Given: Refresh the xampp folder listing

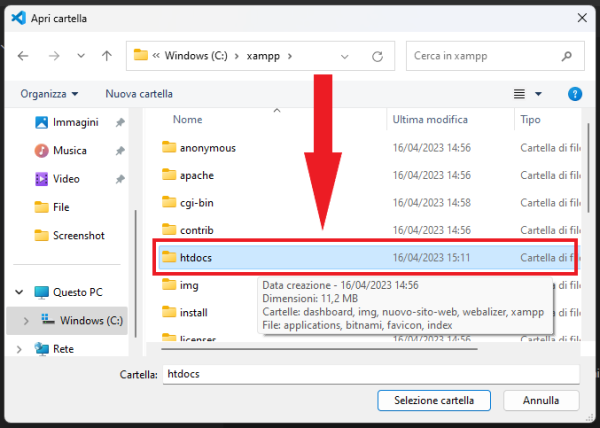Looking at the screenshot, I should point(377,57).
